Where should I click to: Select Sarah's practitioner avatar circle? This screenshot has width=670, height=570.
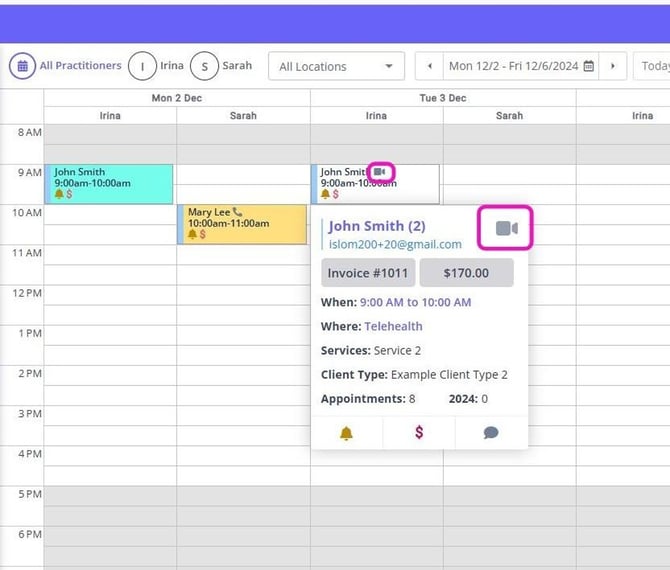pyautogui.click(x=204, y=66)
